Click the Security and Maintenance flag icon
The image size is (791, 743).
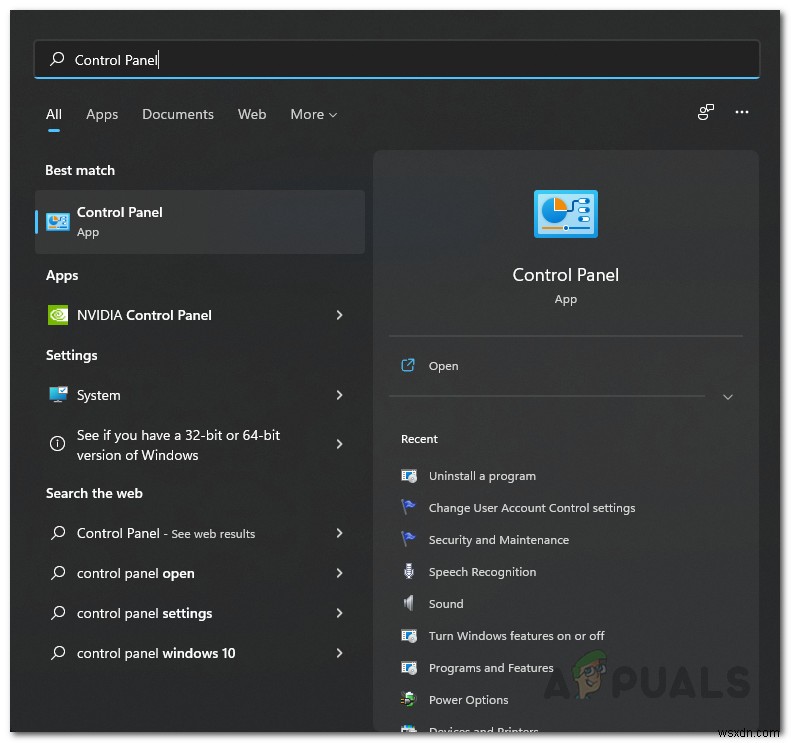[408, 540]
